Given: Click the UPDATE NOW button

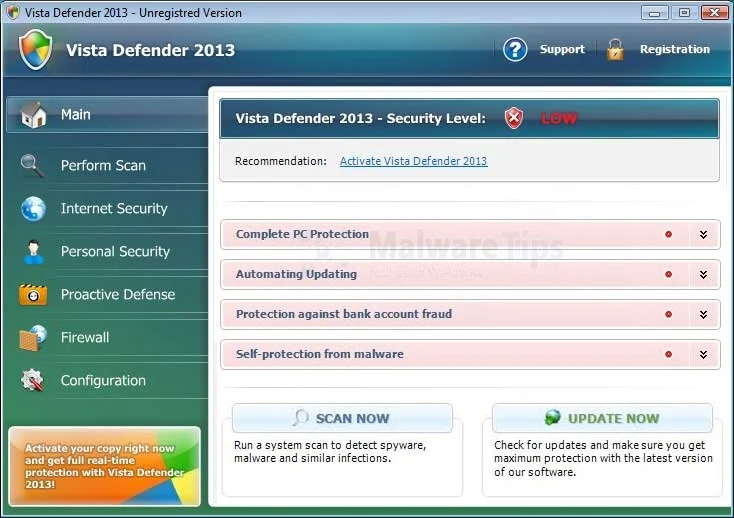Looking at the screenshot, I should [x=602, y=418].
